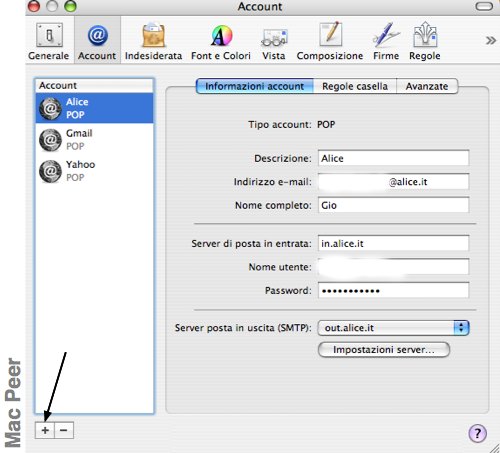Viewport: 500px width, 453px height.
Task: Open the SMTP server out.alice.it dropdown
Action: (393, 328)
